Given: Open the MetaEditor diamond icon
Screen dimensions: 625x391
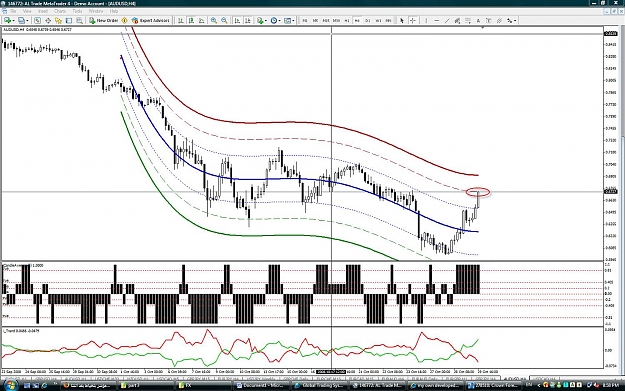Looking at the screenshot, I should click(x=124, y=20).
